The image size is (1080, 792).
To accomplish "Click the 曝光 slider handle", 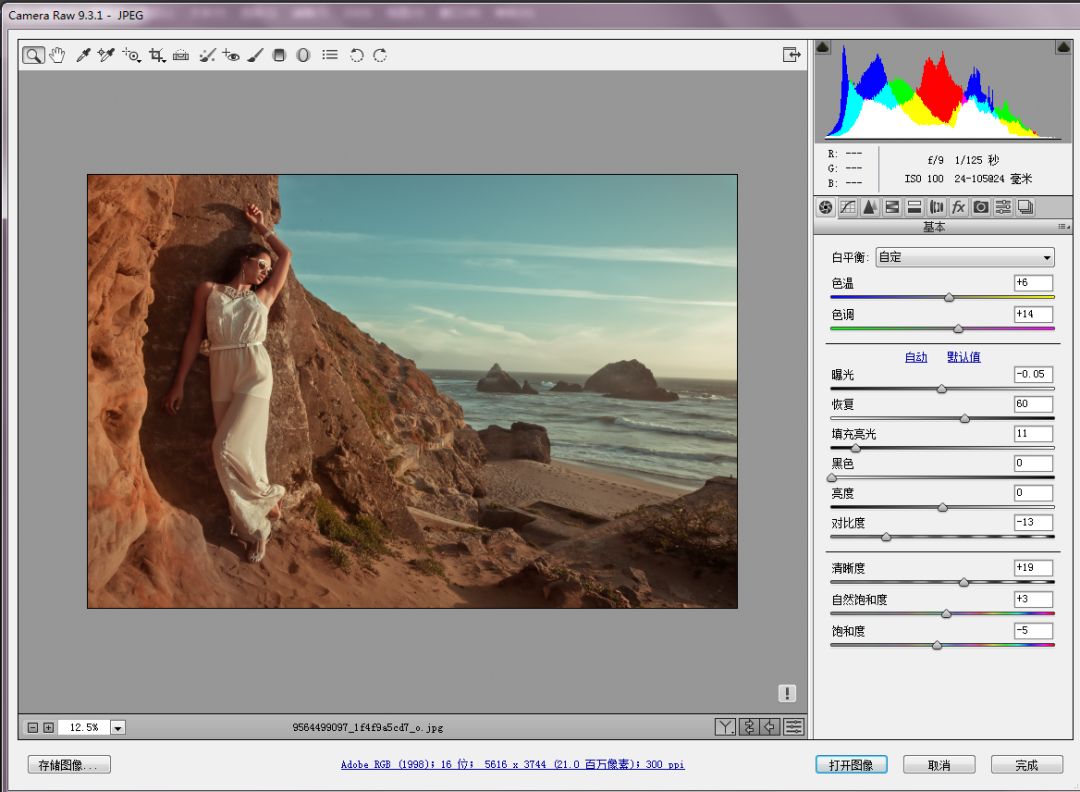I will click(x=941, y=389).
